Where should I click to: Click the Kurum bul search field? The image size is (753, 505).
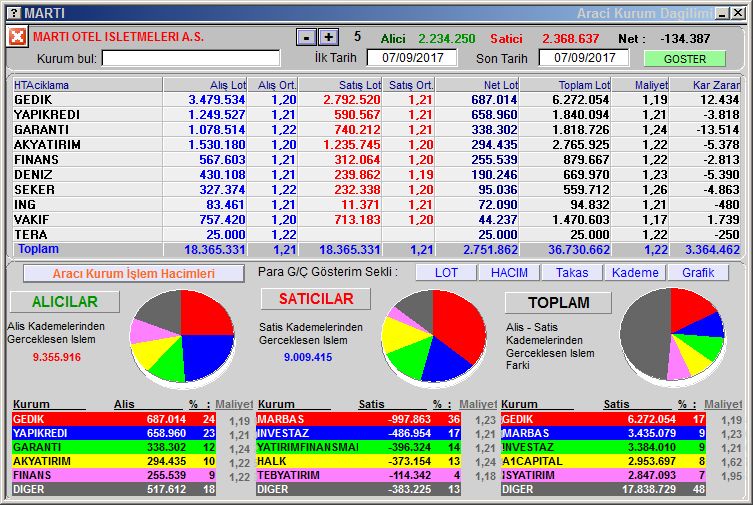pos(191,59)
